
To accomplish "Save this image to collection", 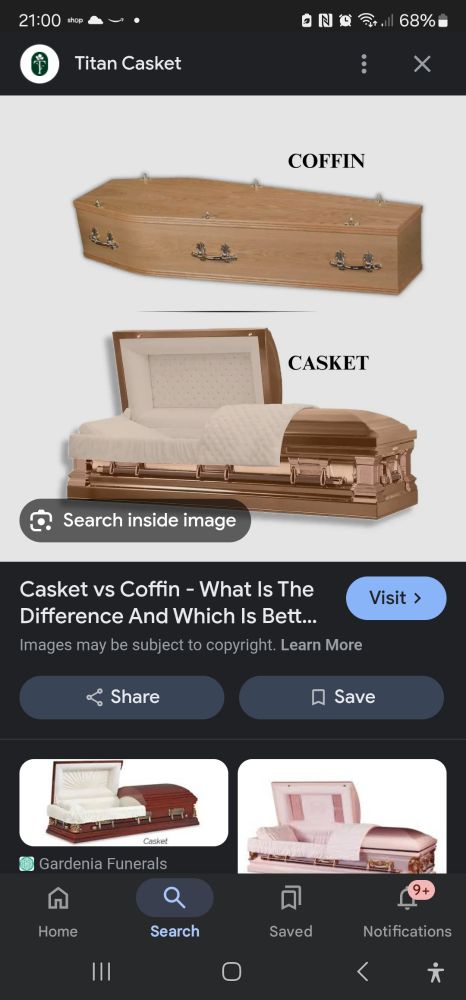I will pos(342,697).
